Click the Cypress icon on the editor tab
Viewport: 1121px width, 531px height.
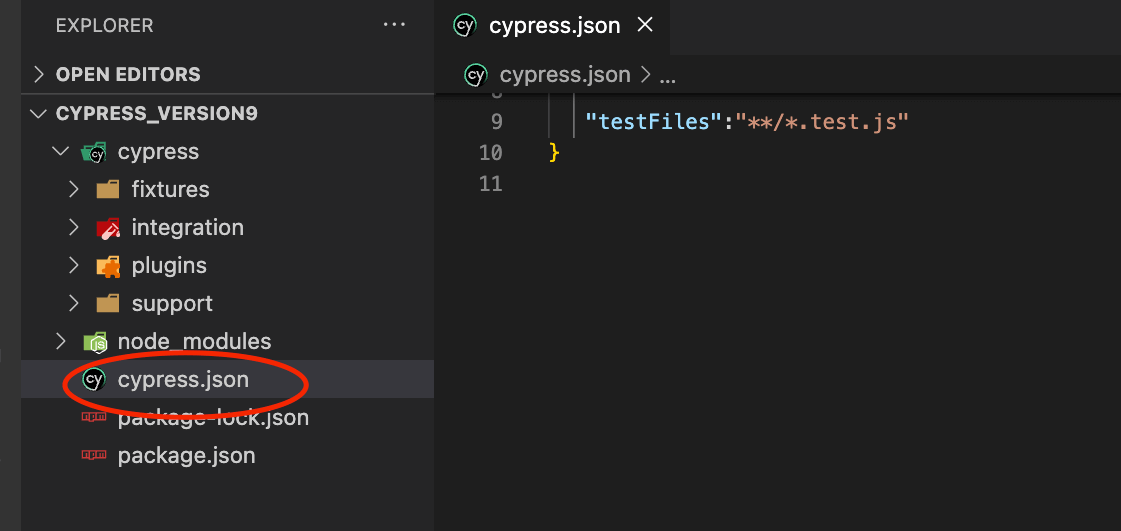465,26
